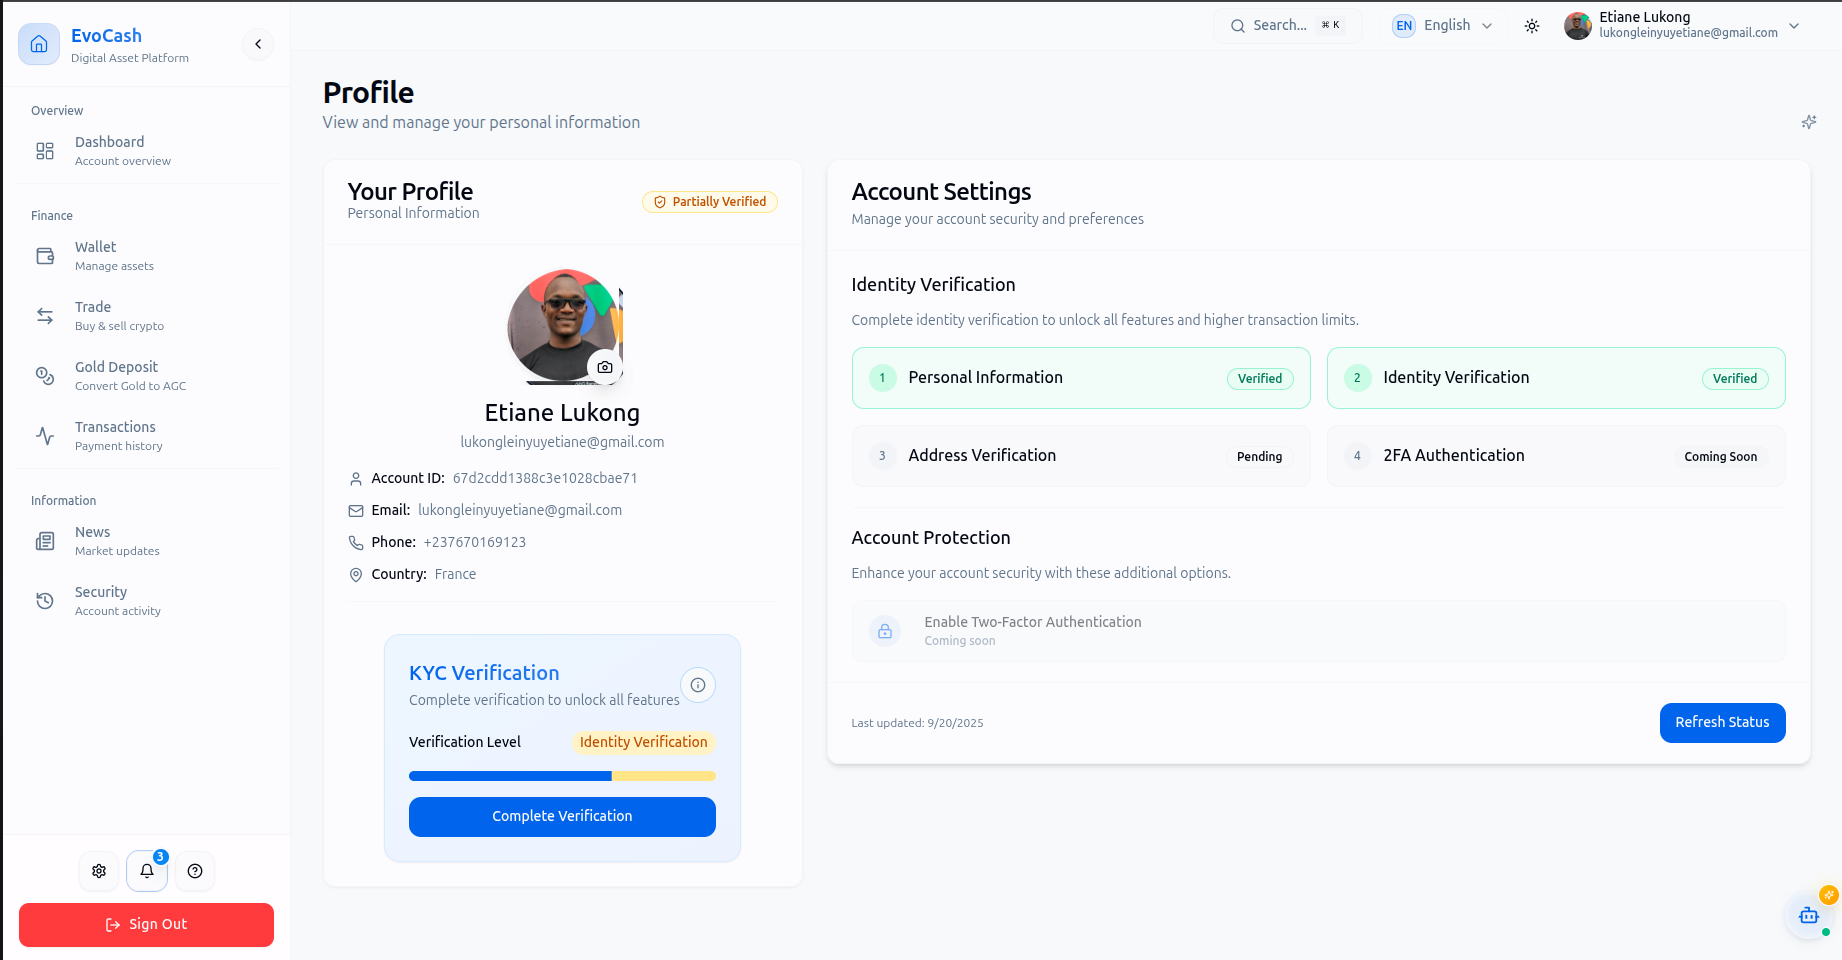The image size is (1842, 960).
Task: Click the Complete Verification button
Action: (562, 817)
